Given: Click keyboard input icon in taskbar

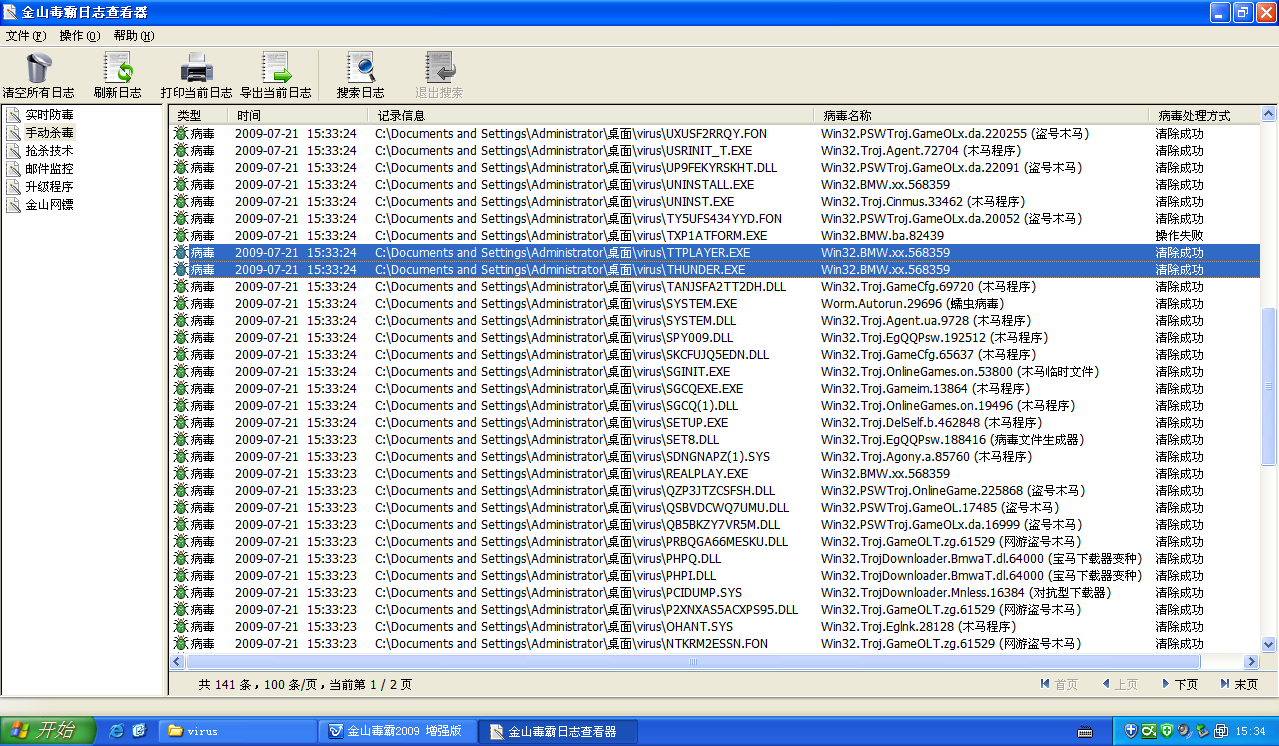Looking at the screenshot, I should 1084,731.
